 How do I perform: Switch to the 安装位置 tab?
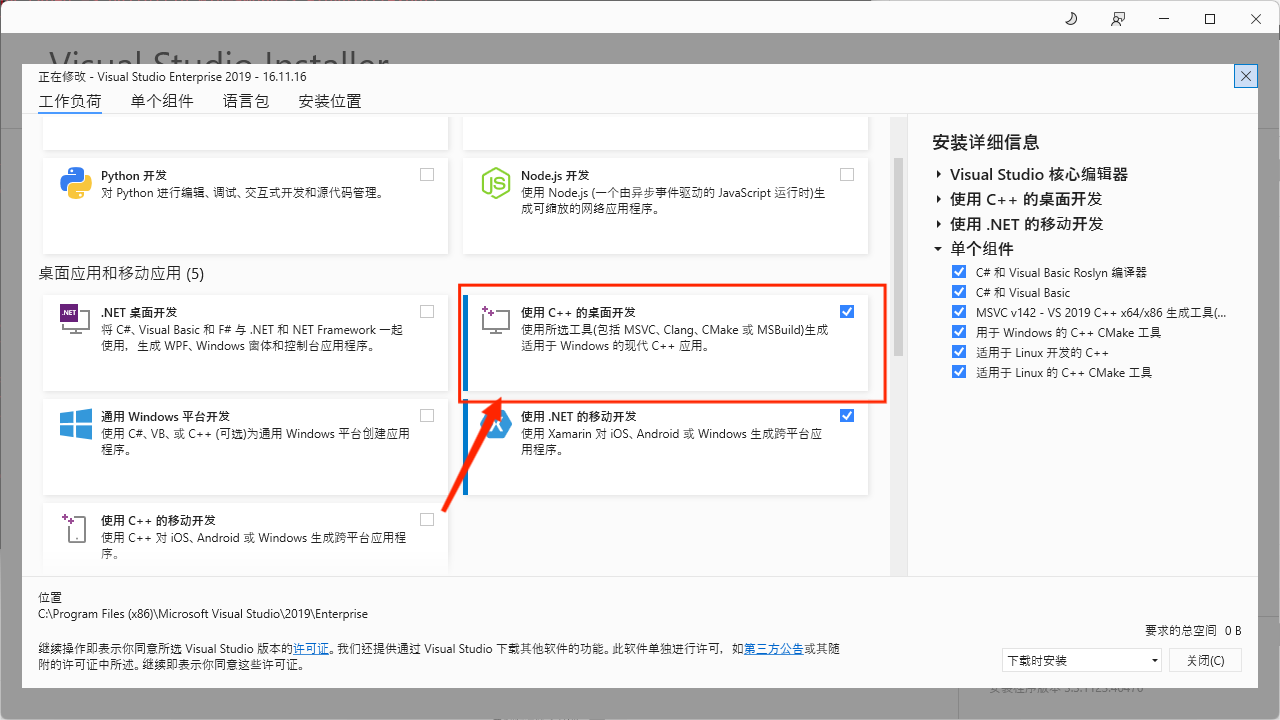click(x=330, y=101)
